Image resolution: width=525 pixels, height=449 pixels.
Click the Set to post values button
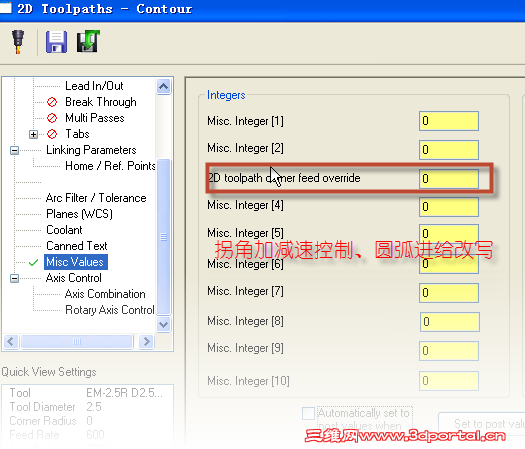coord(482,424)
